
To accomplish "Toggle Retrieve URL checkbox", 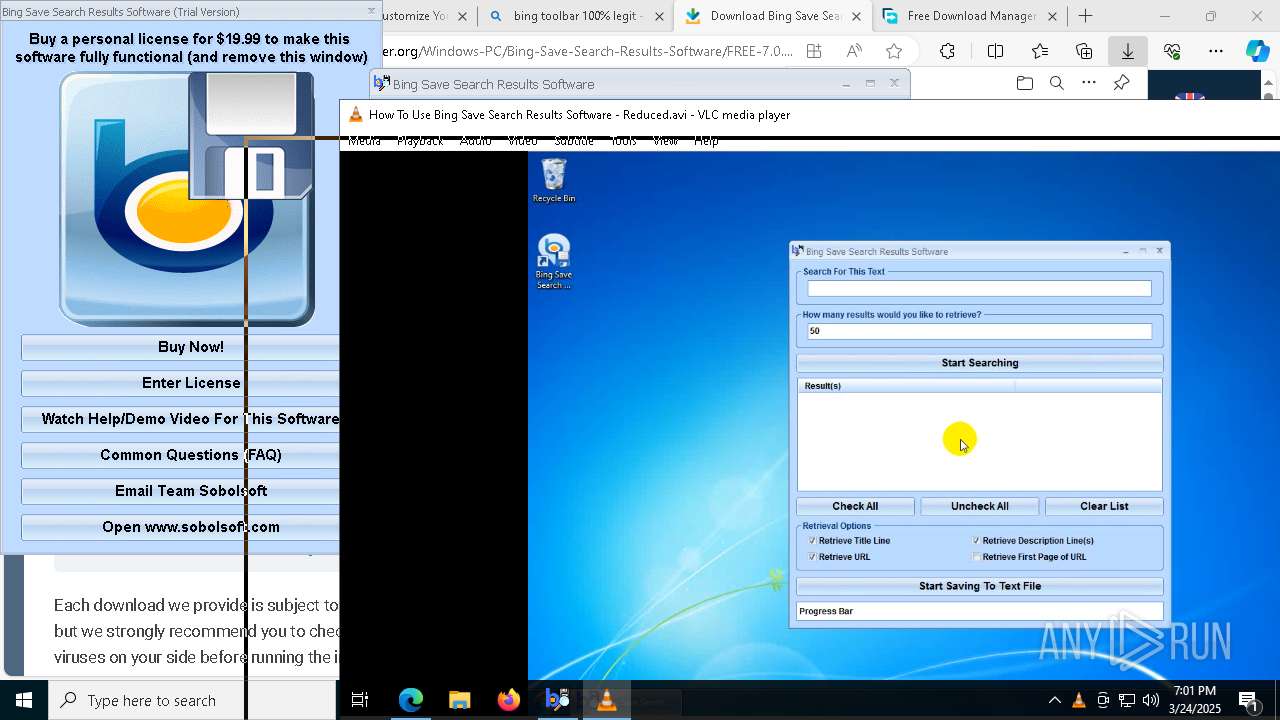I will click(813, 557).
